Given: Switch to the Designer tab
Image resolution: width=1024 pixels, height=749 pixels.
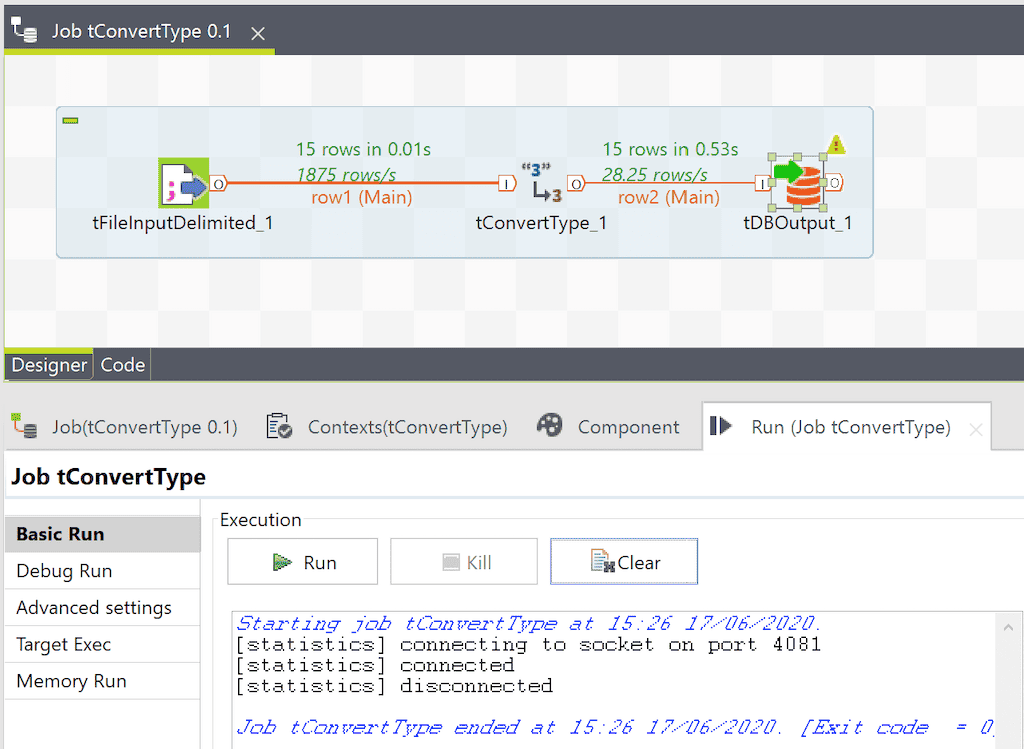Looking at the screenshot, I should click(48, 365).
